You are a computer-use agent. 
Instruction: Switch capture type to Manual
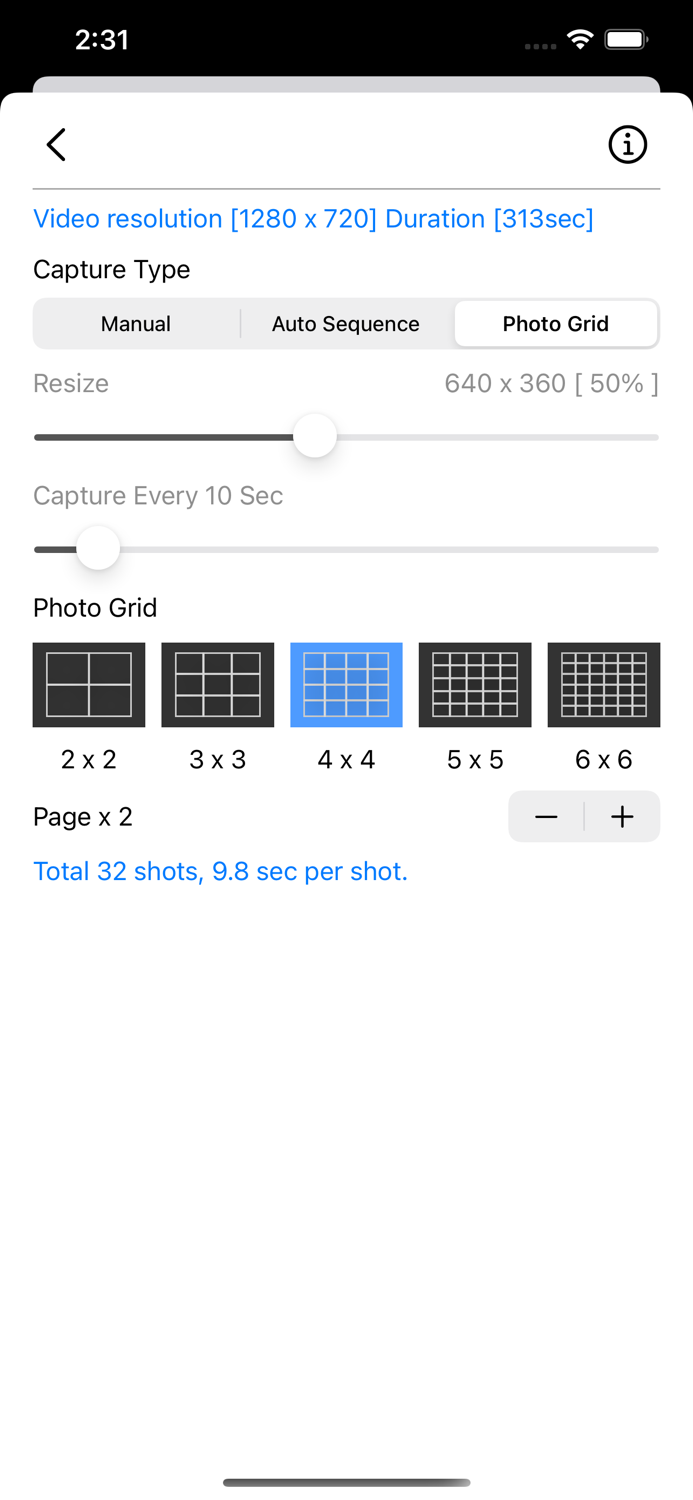click(x=135, y=323)
